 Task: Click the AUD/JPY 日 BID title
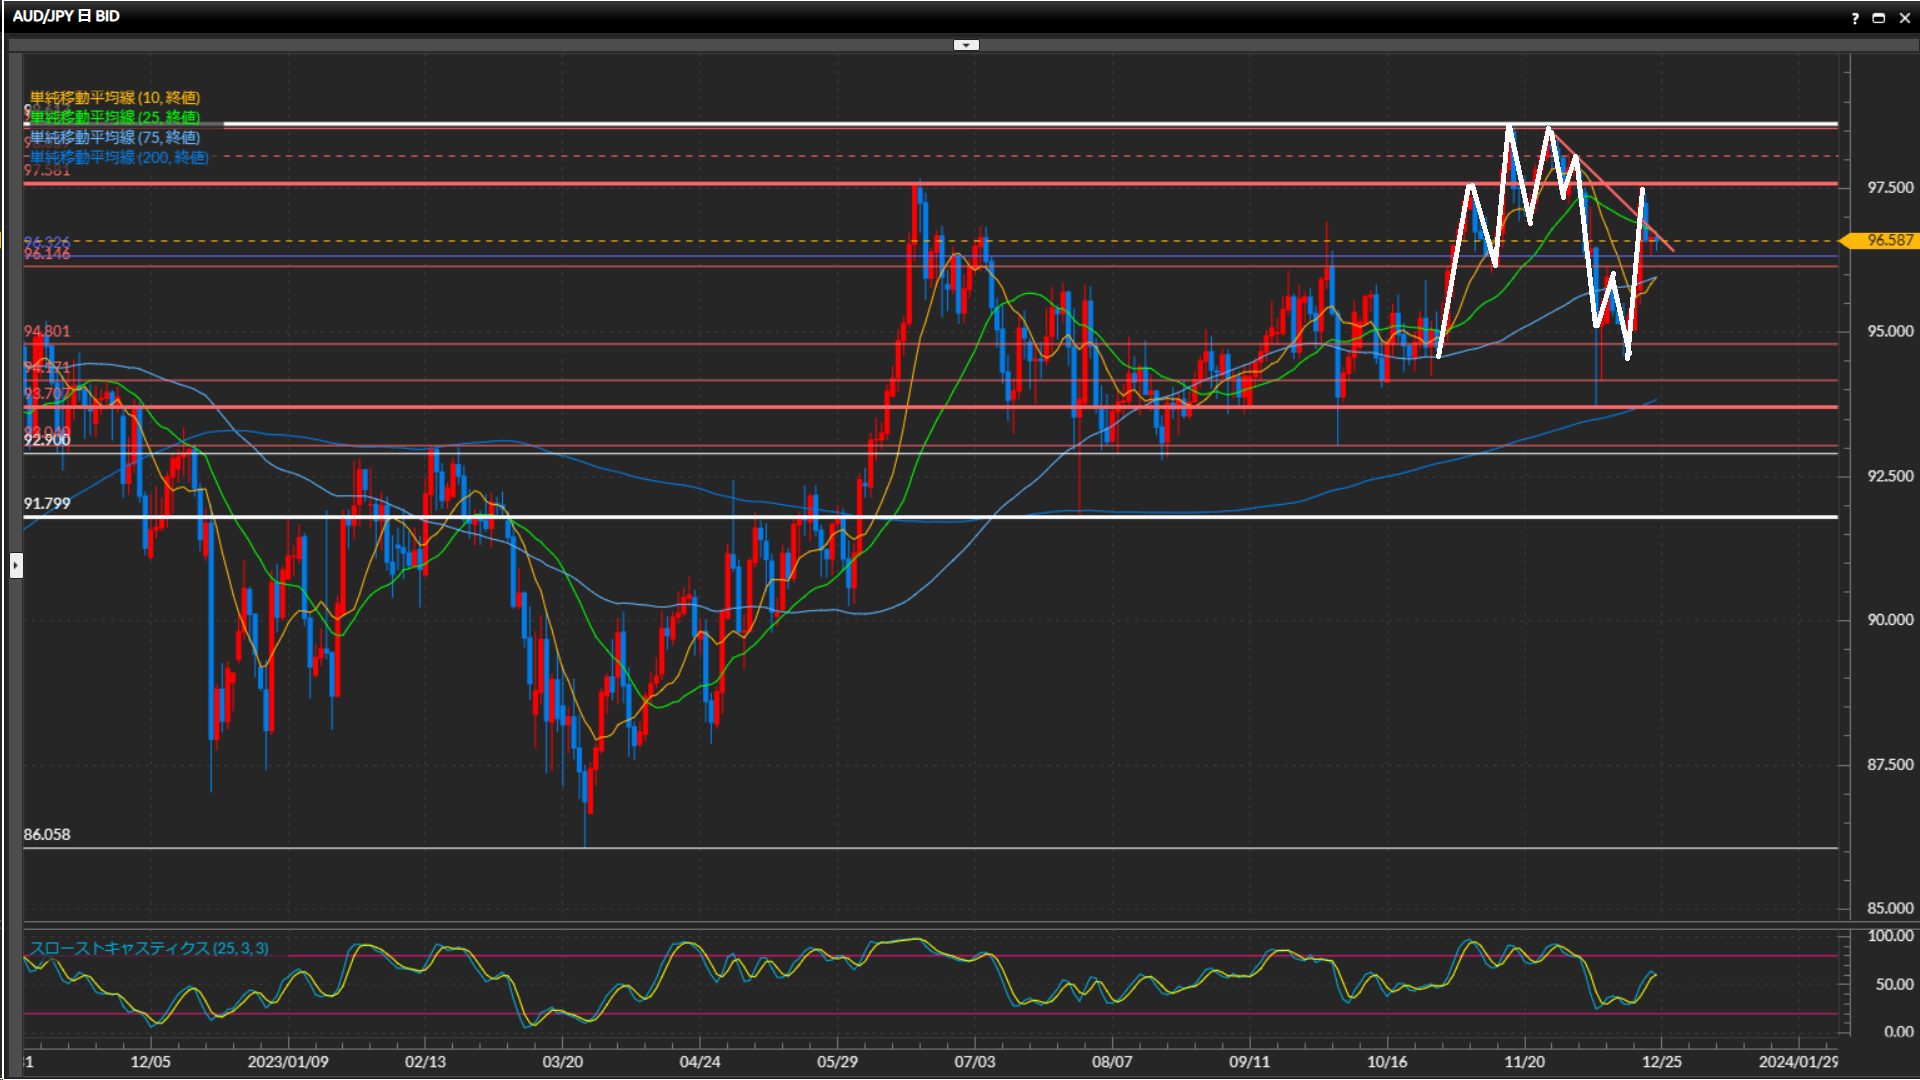coord(66,16)
